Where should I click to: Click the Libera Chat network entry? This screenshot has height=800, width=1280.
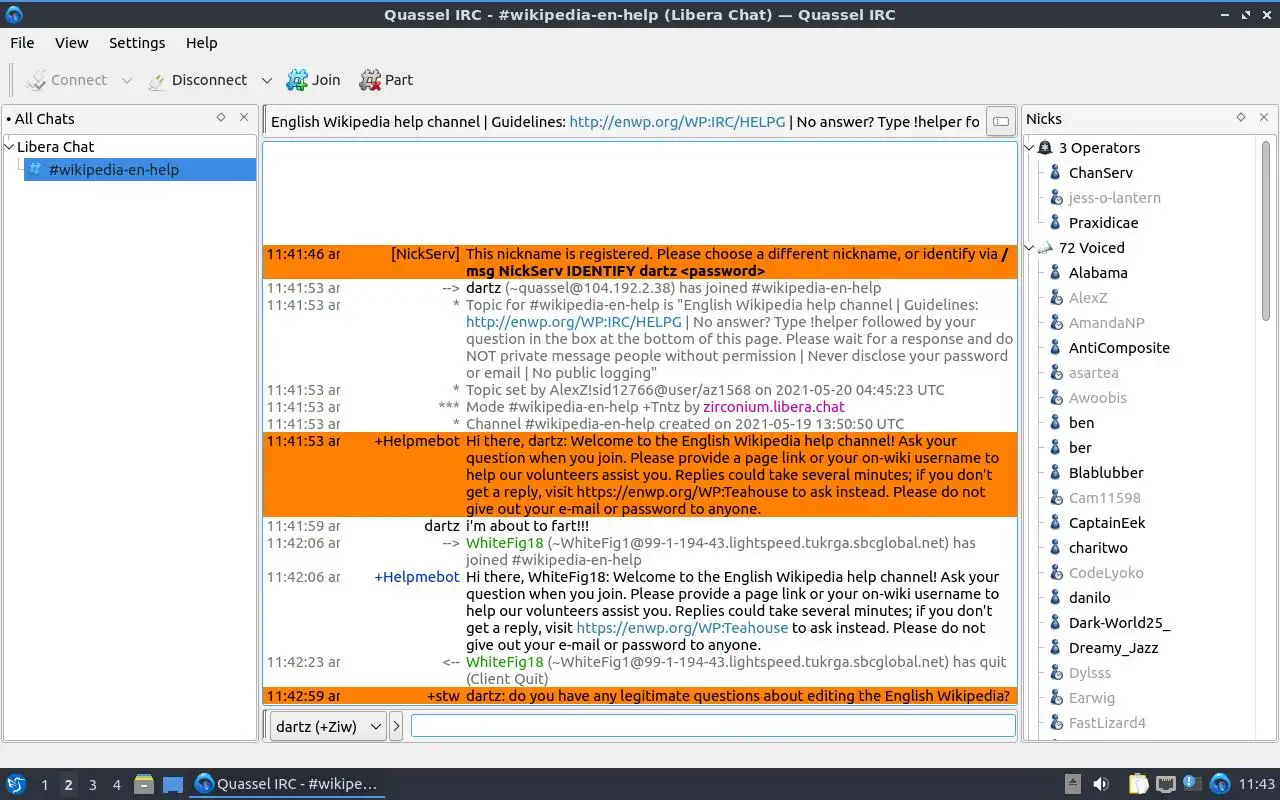pos(55,147)
